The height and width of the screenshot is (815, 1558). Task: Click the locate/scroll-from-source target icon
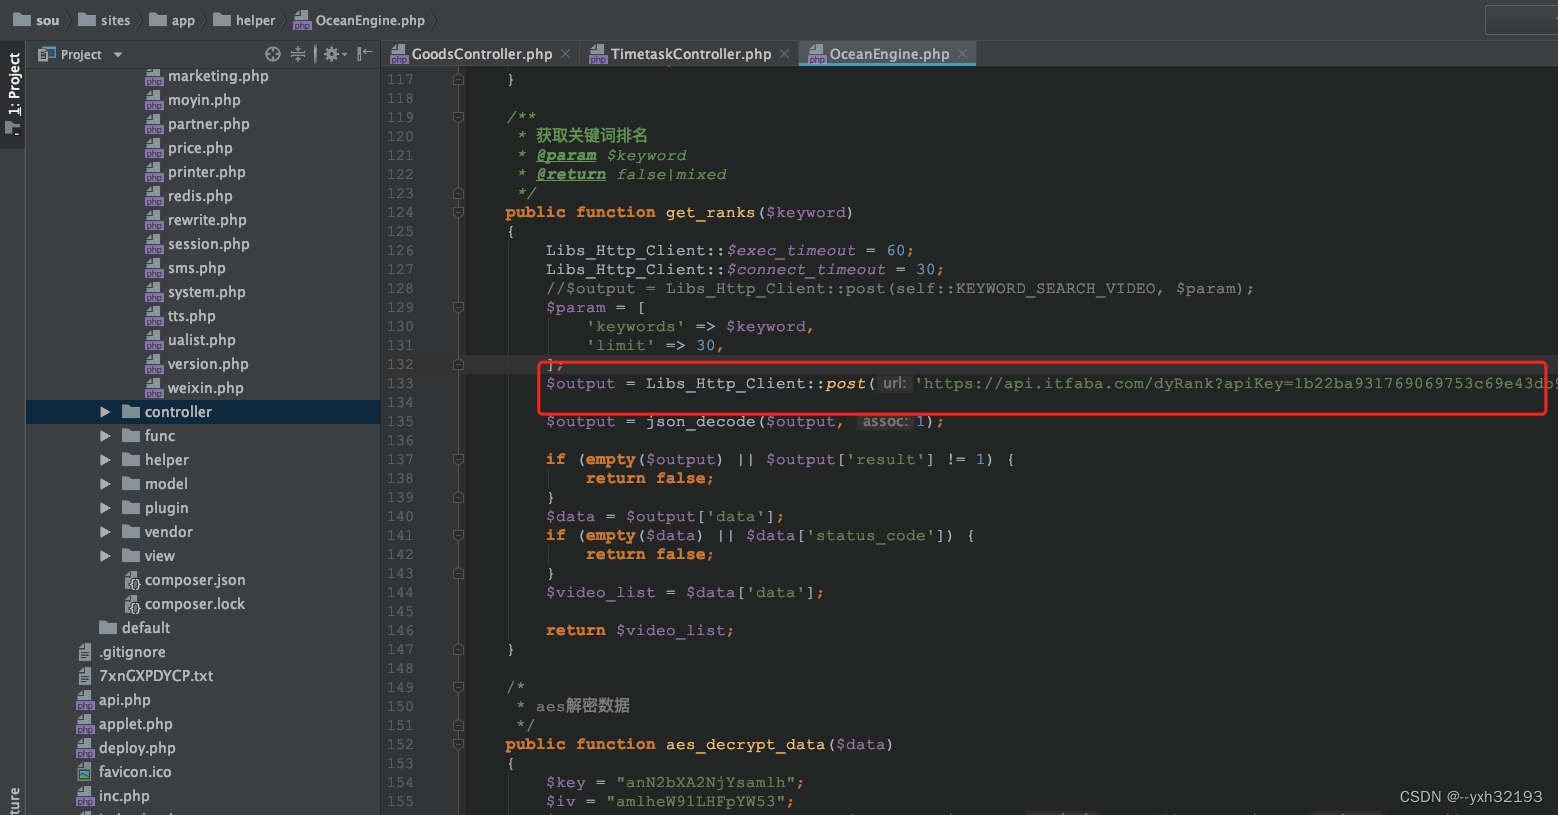(x=272, y=54)
